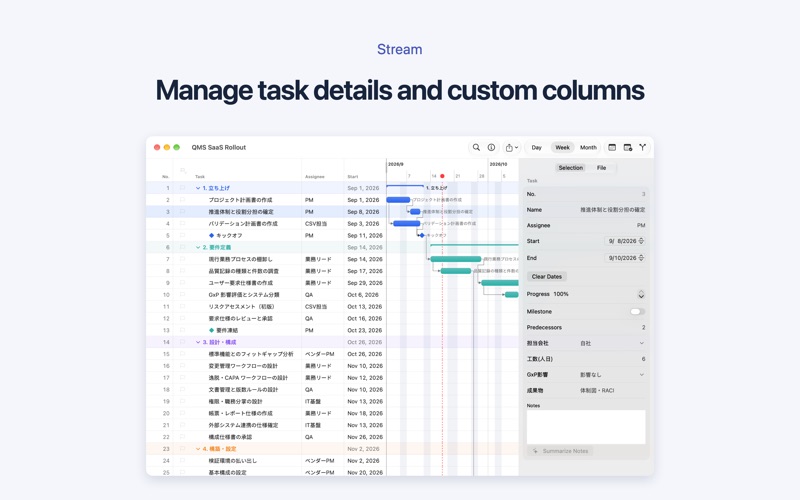Click the flag icon in row 7

point(183,259)
